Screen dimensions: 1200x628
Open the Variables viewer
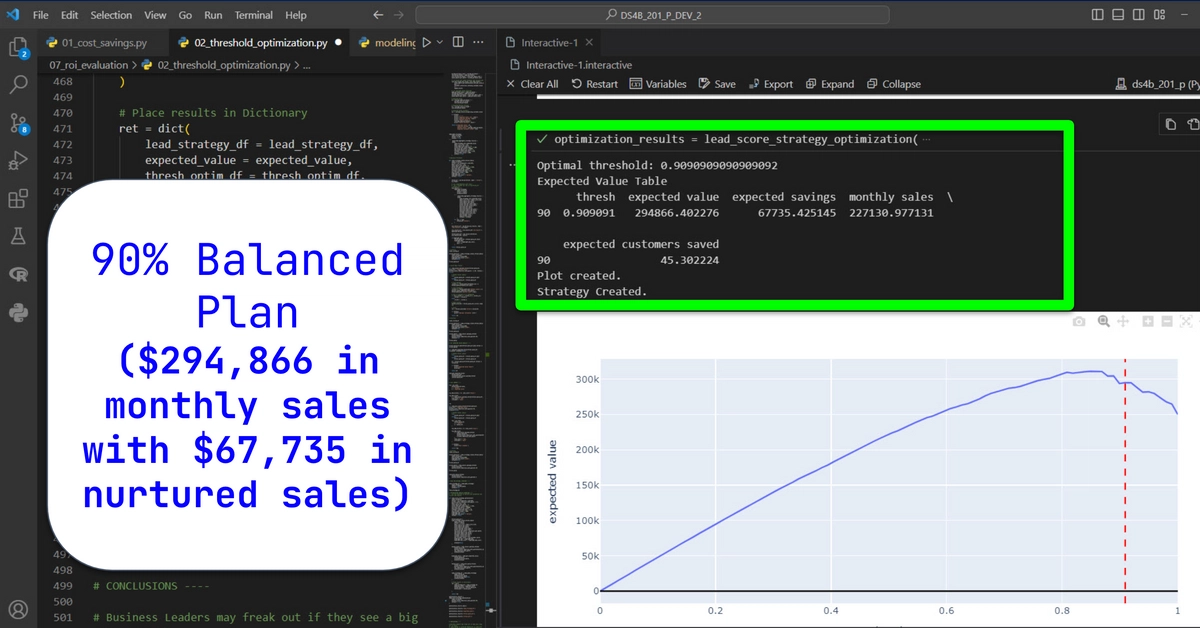coord(657,84)
